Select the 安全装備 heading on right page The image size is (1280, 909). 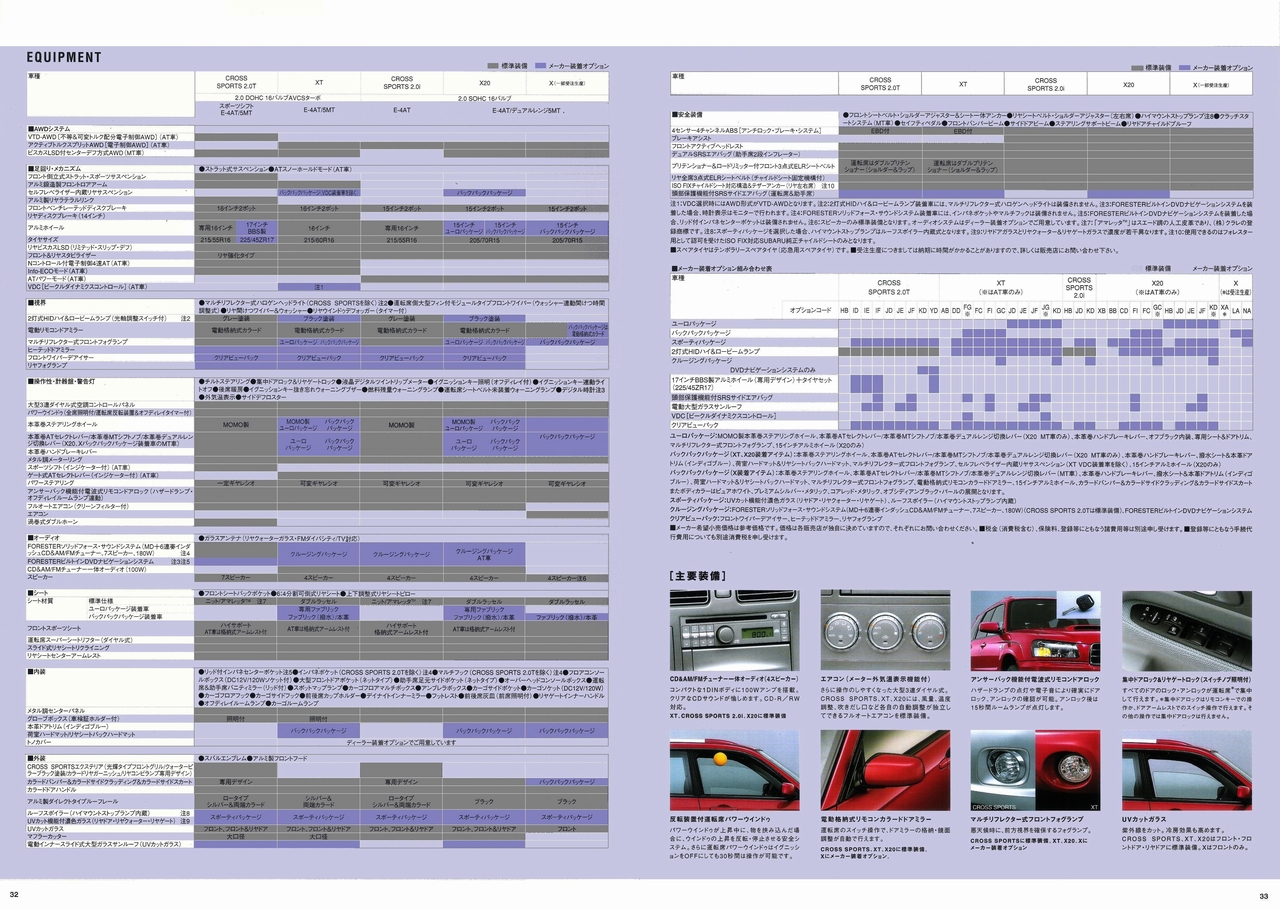coord(689,115)
